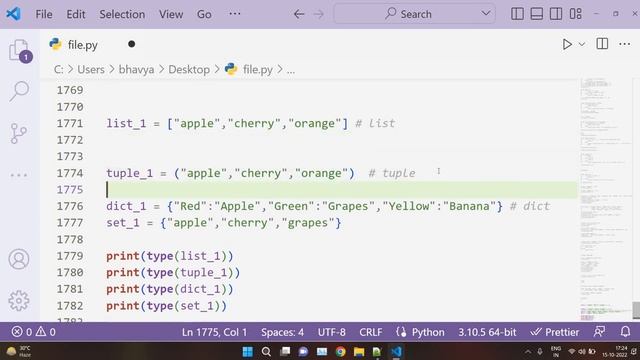Image resolution: width=640 pixels, height=360 pixels.
Task: Click line number 1771 in gutter
Action: tap(70, 123)
